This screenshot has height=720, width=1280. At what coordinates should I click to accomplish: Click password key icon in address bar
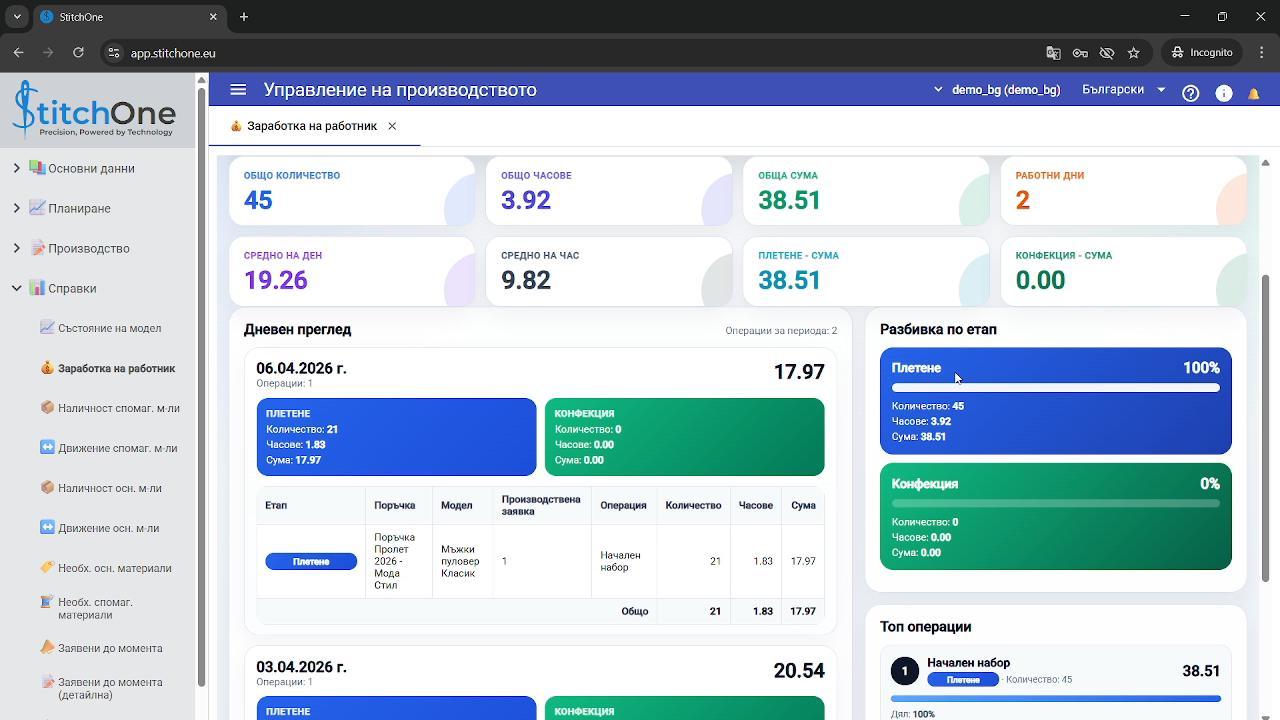[x=1080, y=53]
